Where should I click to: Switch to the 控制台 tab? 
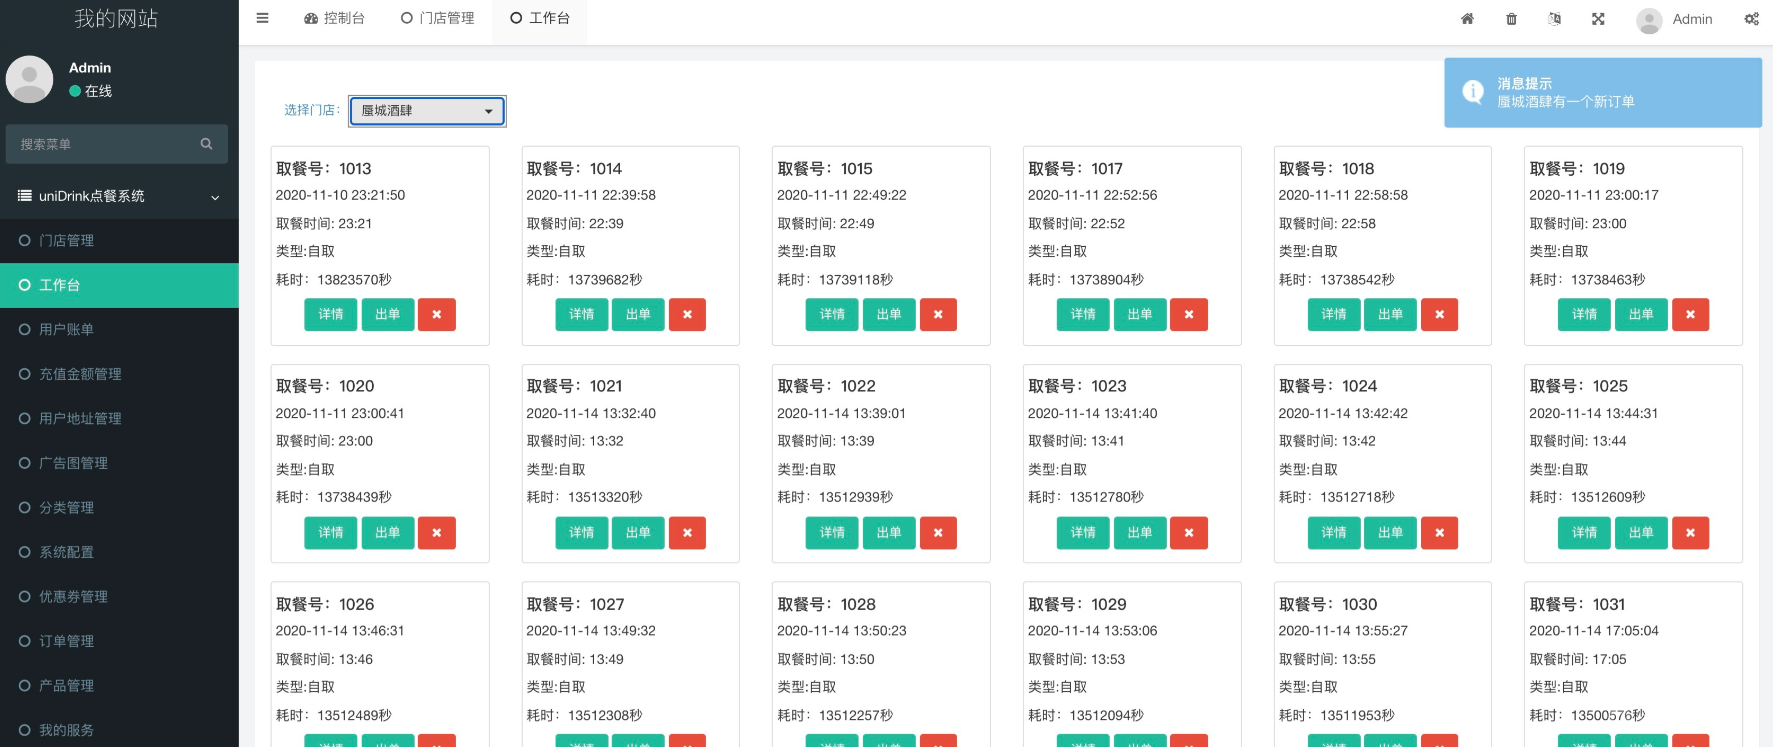coord(334,18)
